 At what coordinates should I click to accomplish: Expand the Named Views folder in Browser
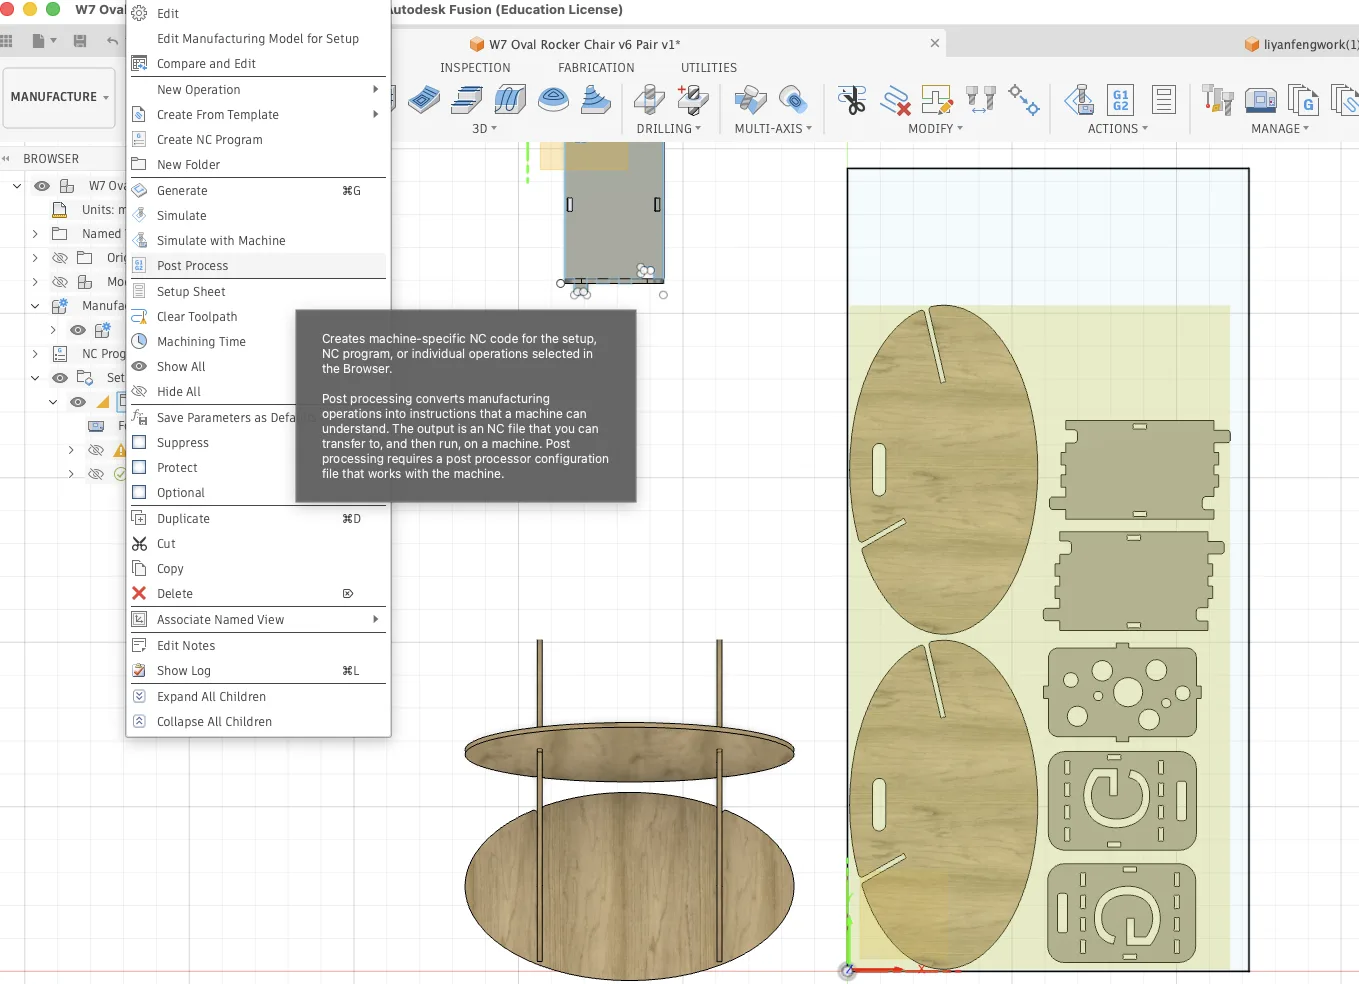35,234
